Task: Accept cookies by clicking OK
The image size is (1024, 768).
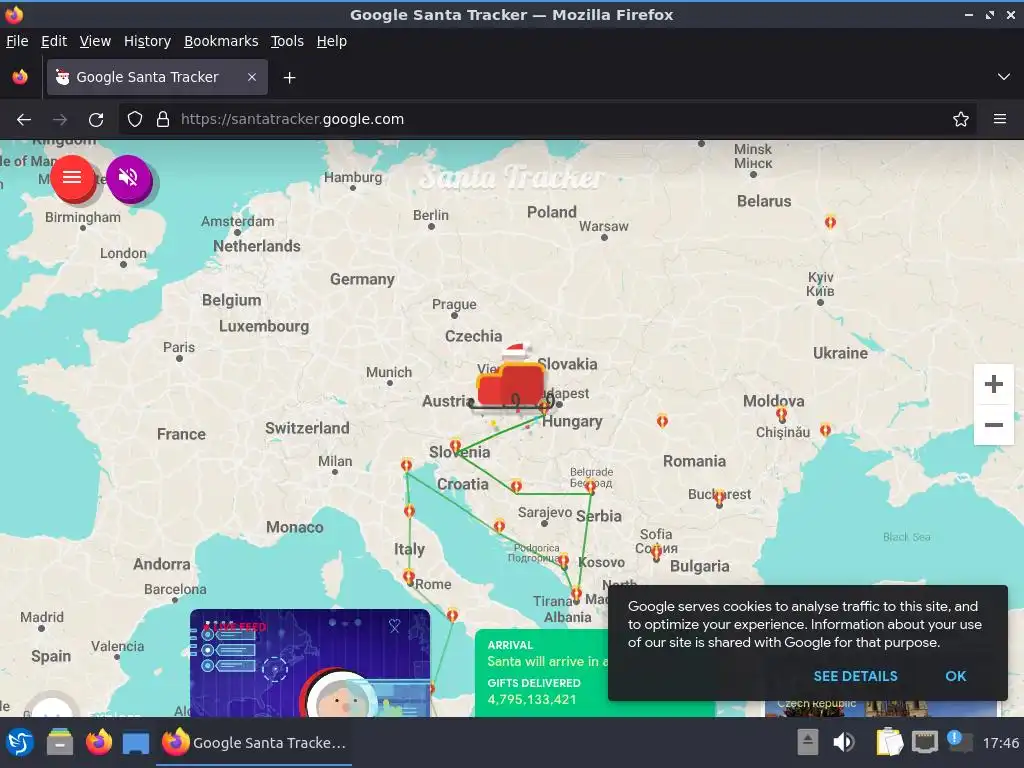Action: [955, 676]
